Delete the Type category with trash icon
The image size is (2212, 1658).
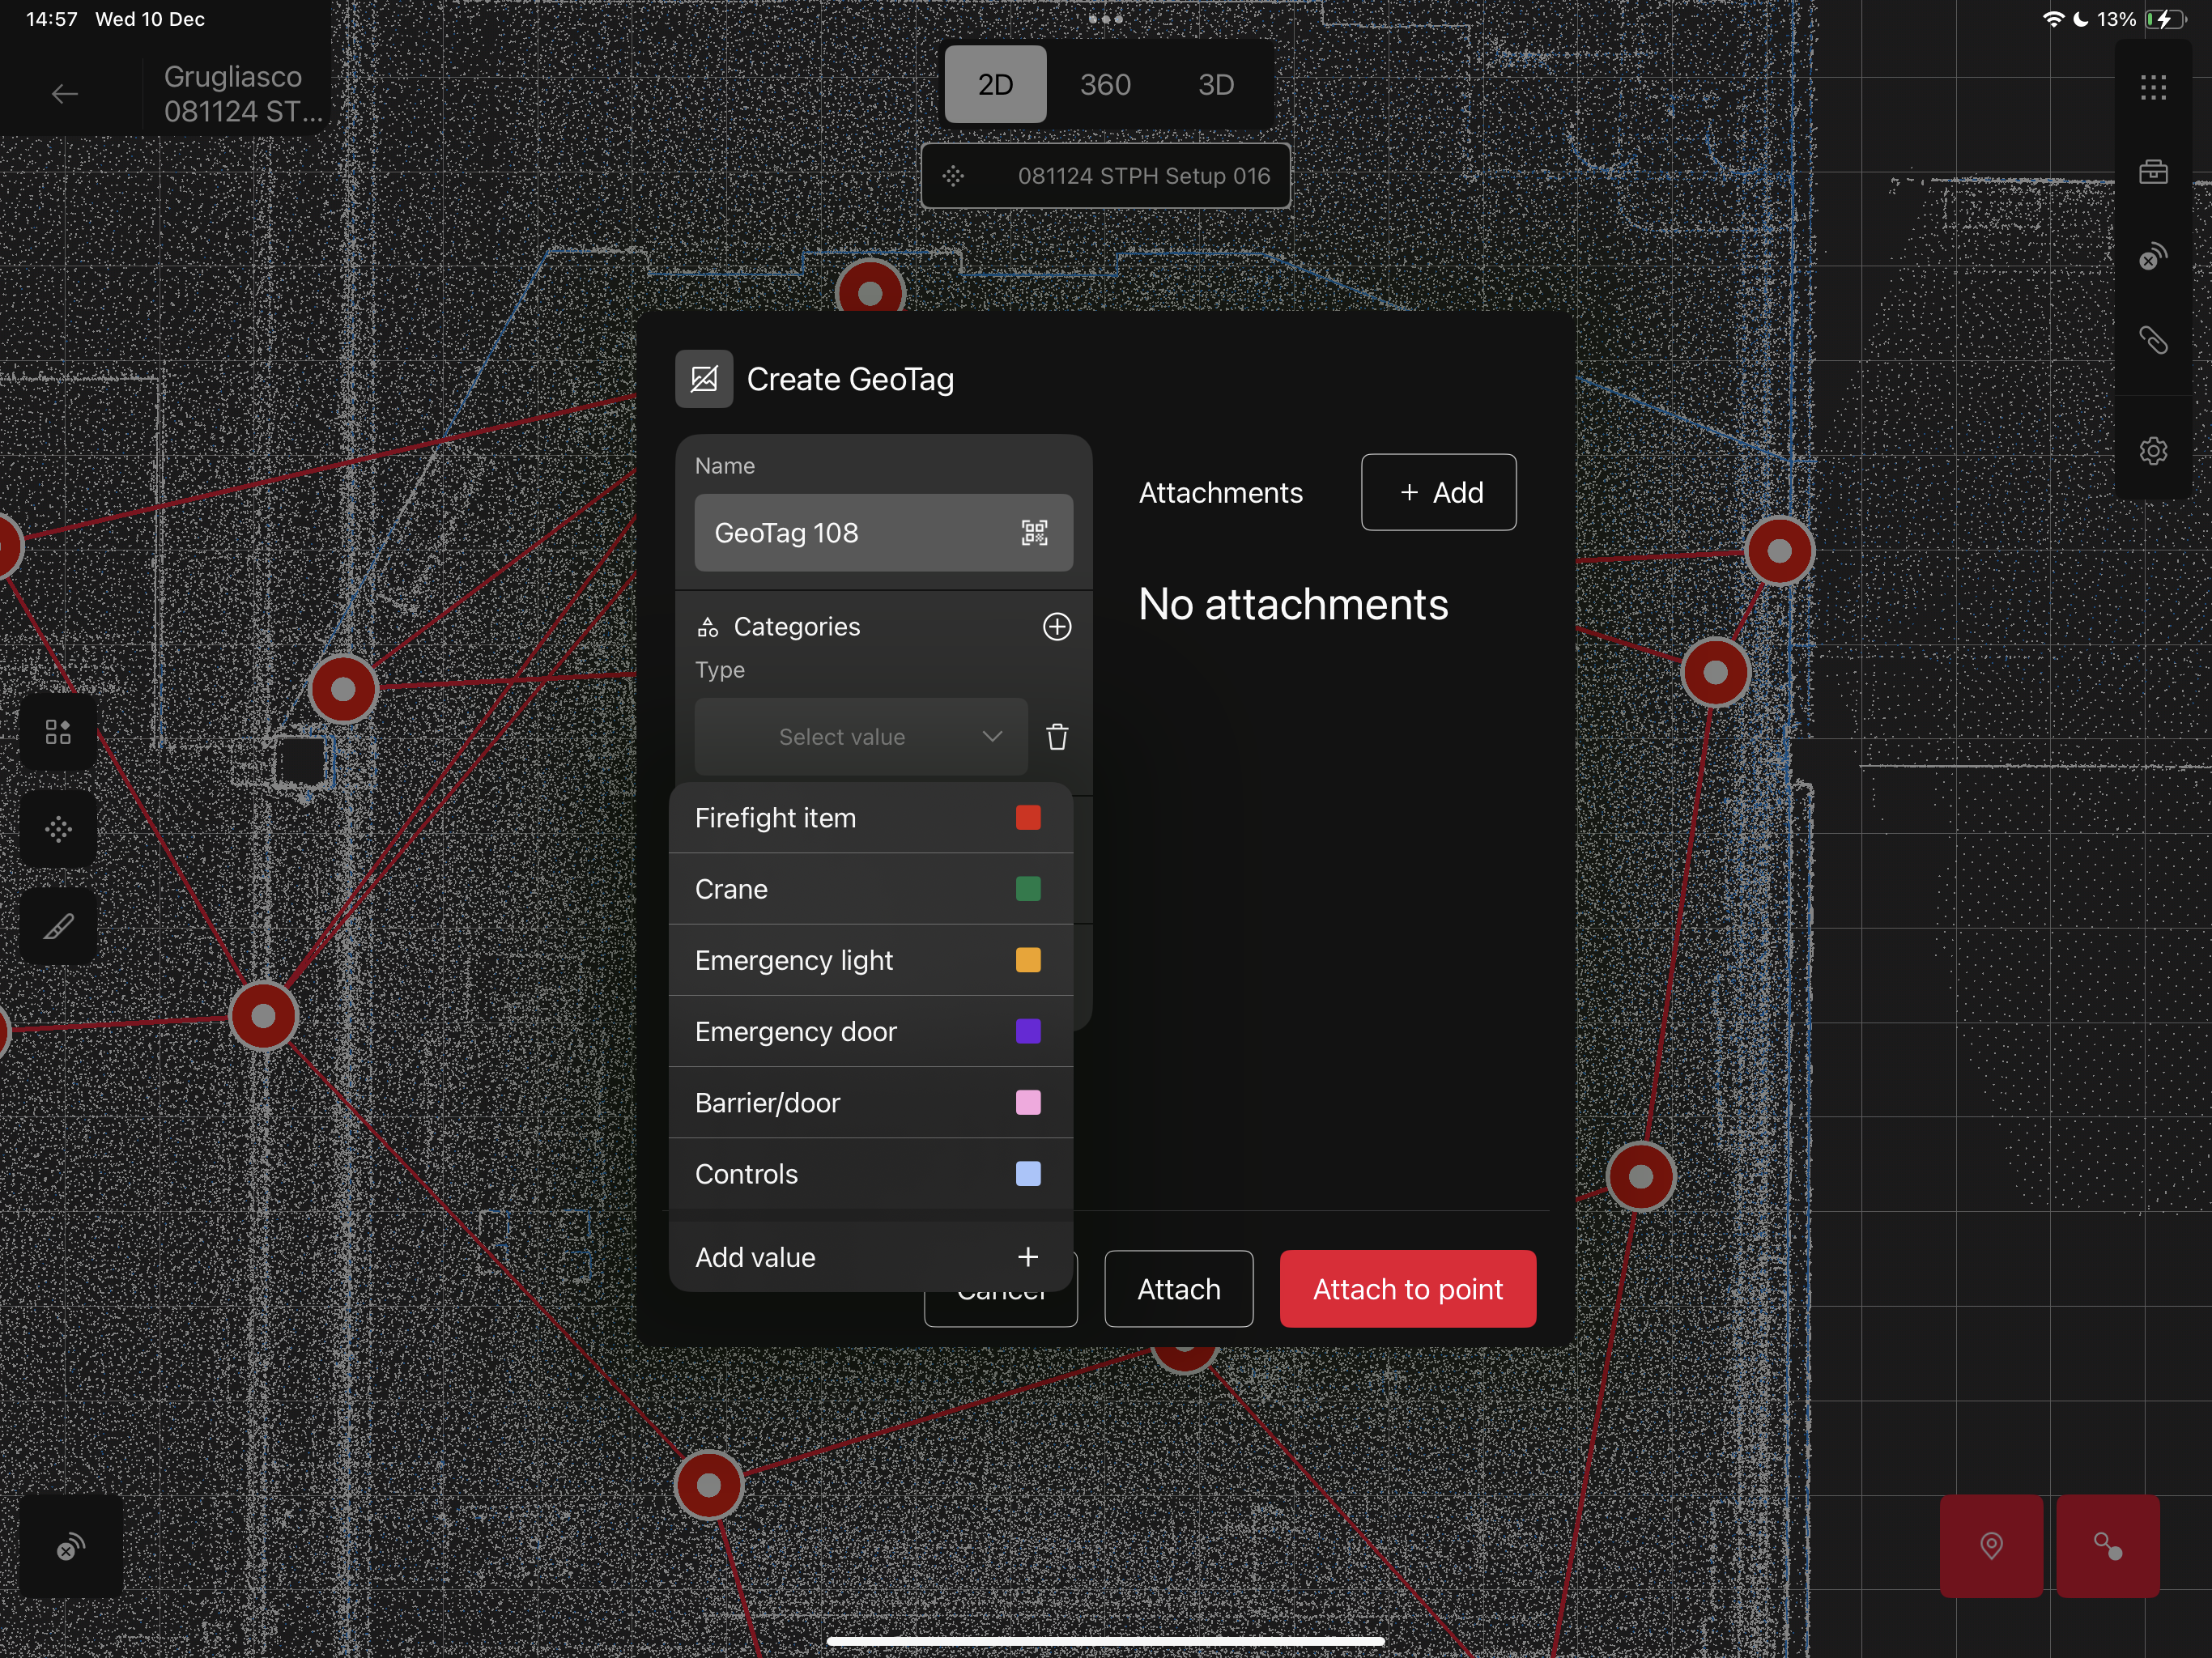[1057, 737]
